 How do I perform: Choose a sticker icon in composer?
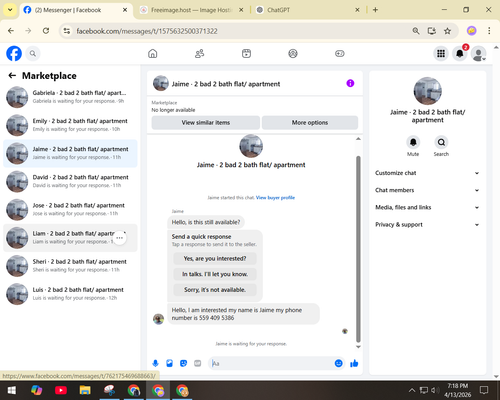[x=183, y=363]
